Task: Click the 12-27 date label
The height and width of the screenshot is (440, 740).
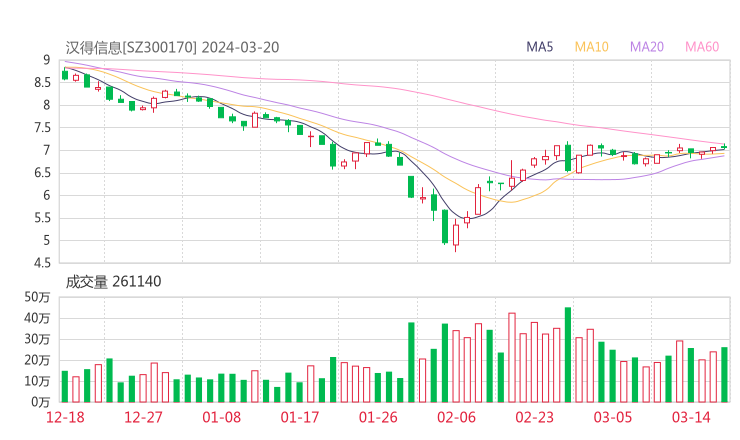Action: click(x=143, y=417)
